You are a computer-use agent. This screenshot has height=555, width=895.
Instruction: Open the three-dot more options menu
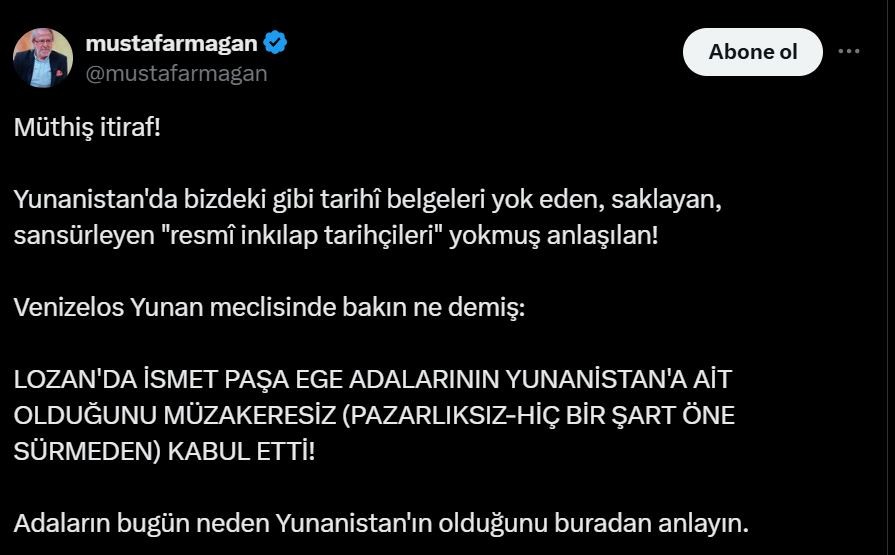(x=849, y=51)
